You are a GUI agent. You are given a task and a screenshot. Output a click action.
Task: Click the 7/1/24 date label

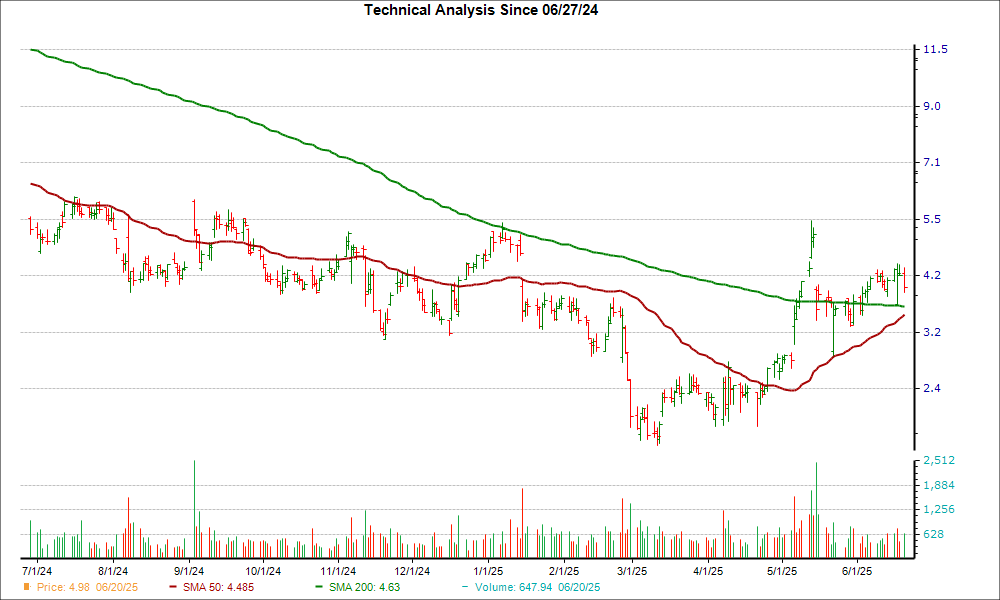pyautogui.click(x=37, y=571)
